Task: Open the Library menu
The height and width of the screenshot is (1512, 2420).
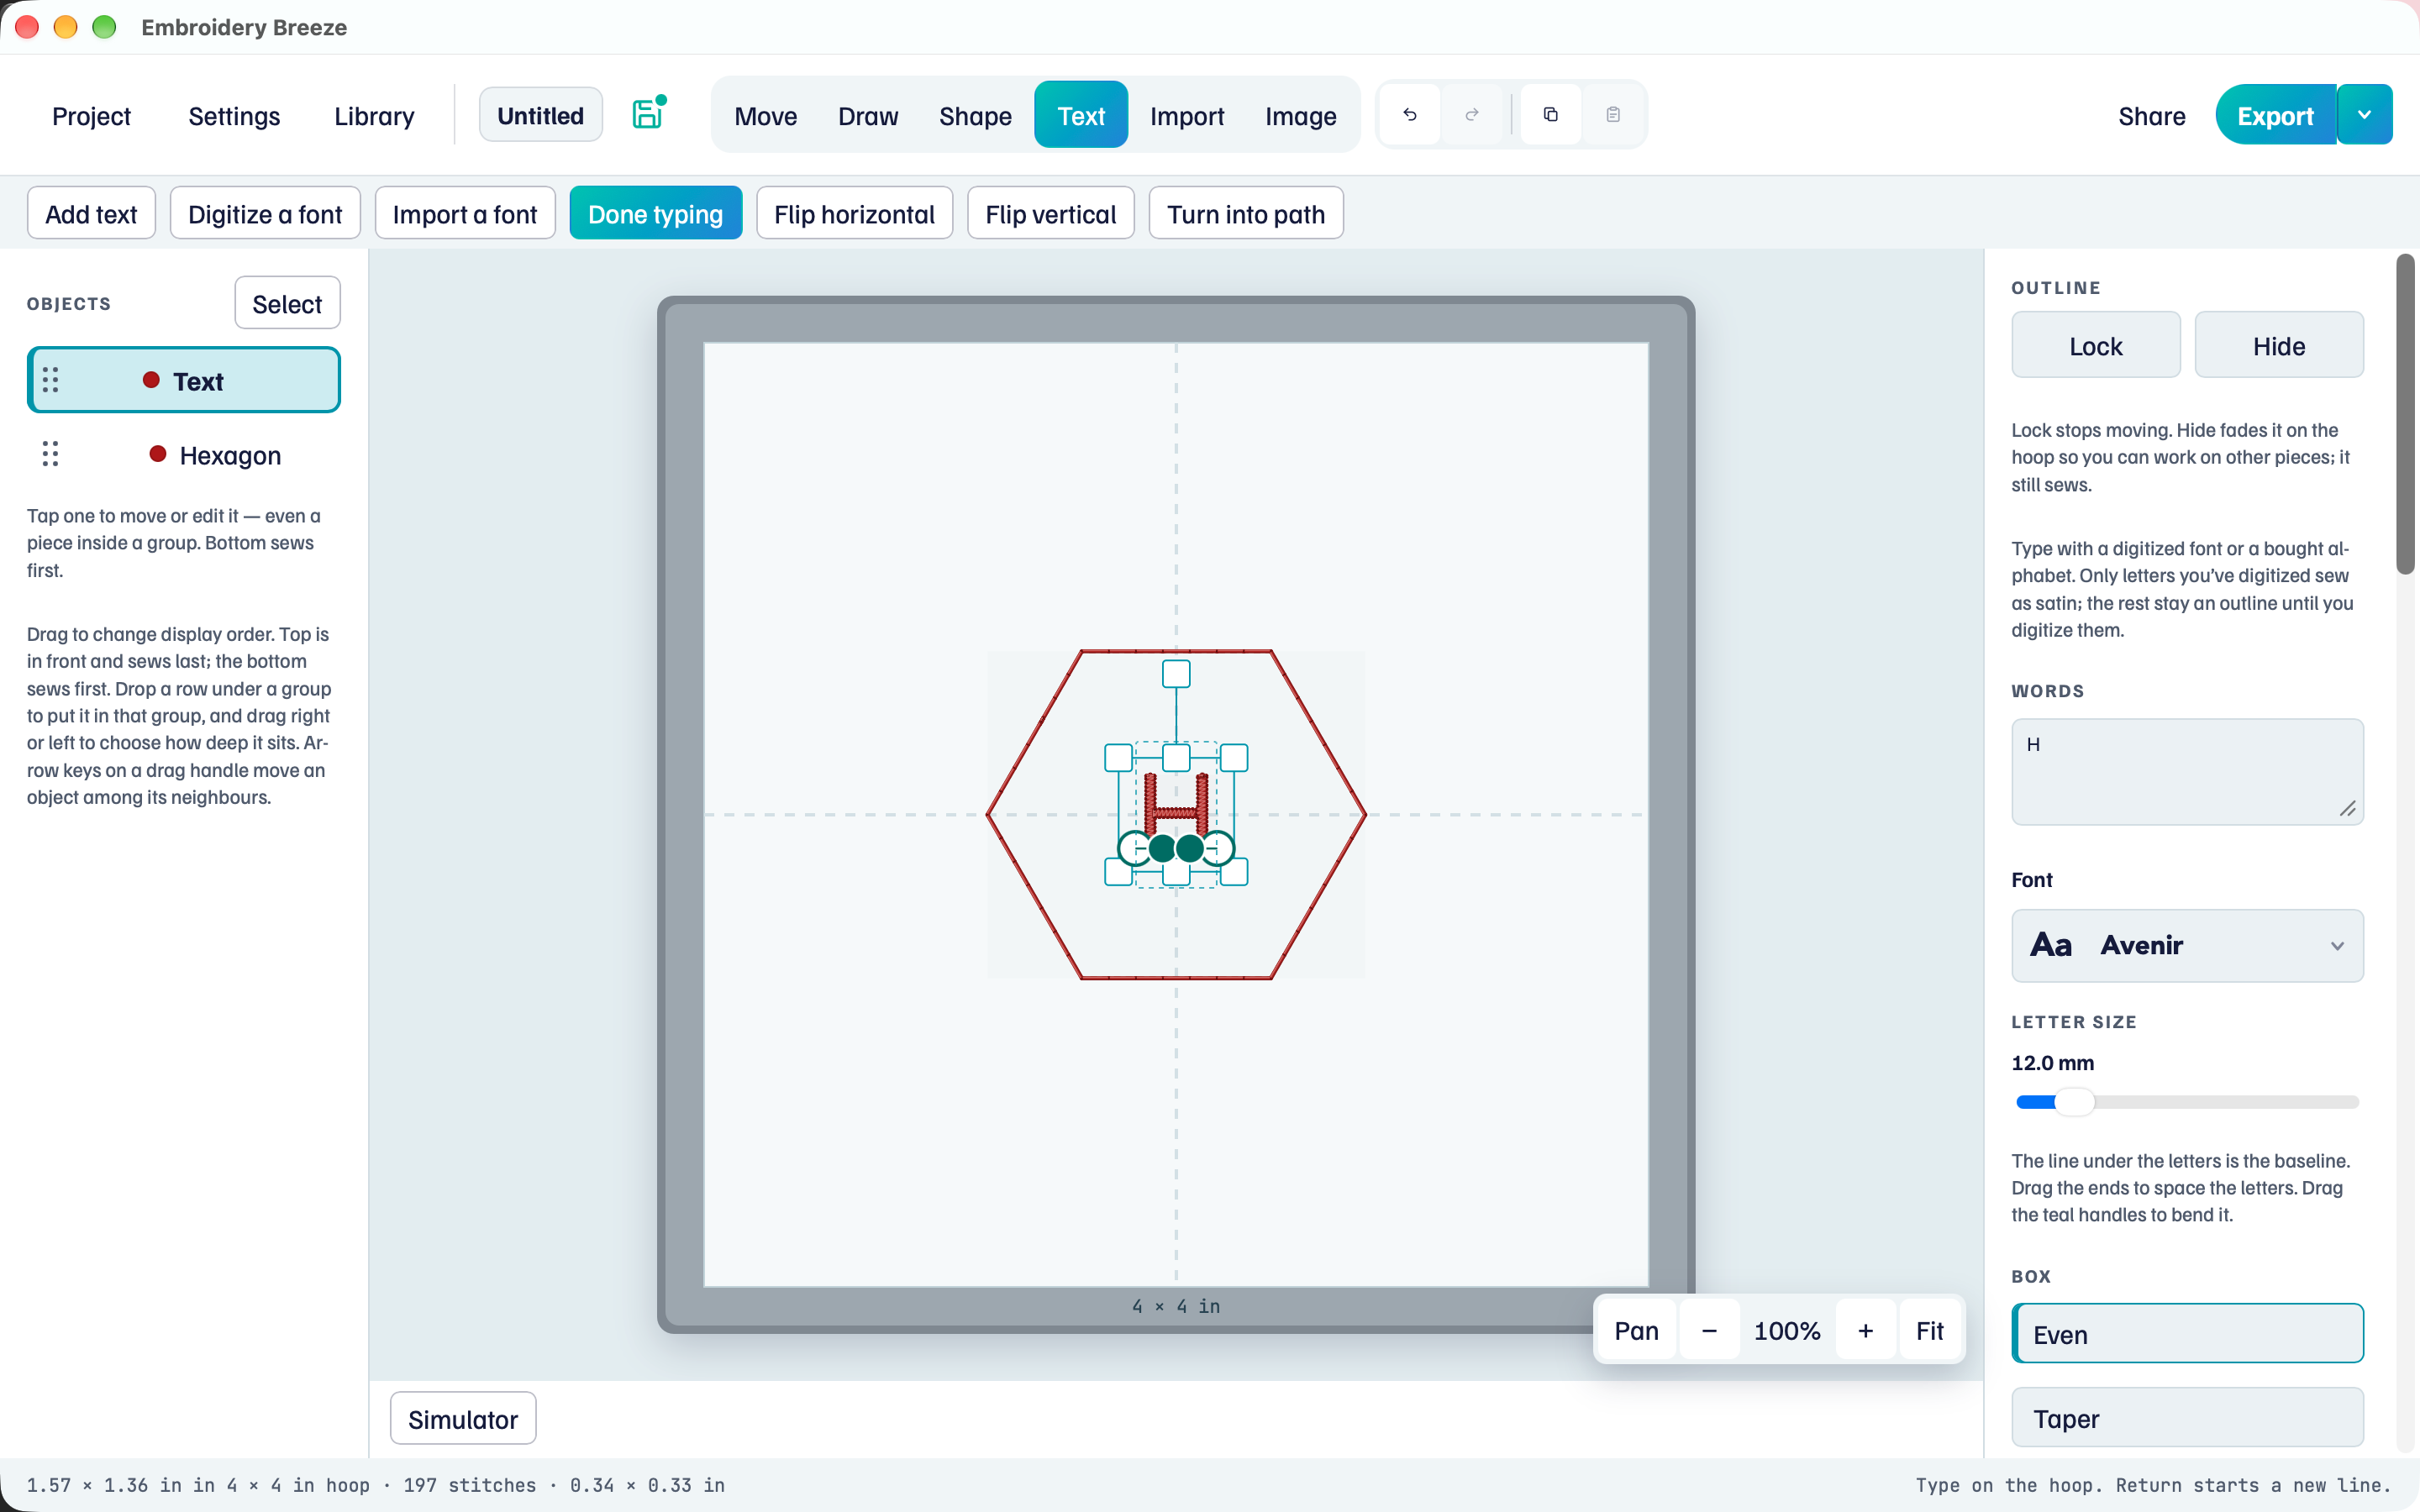Action: [374, 116]
